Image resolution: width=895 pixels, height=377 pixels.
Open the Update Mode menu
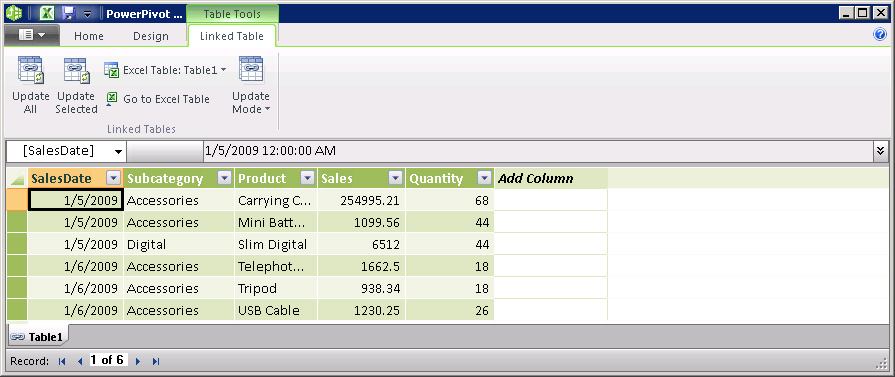click(x=251, y=85)
